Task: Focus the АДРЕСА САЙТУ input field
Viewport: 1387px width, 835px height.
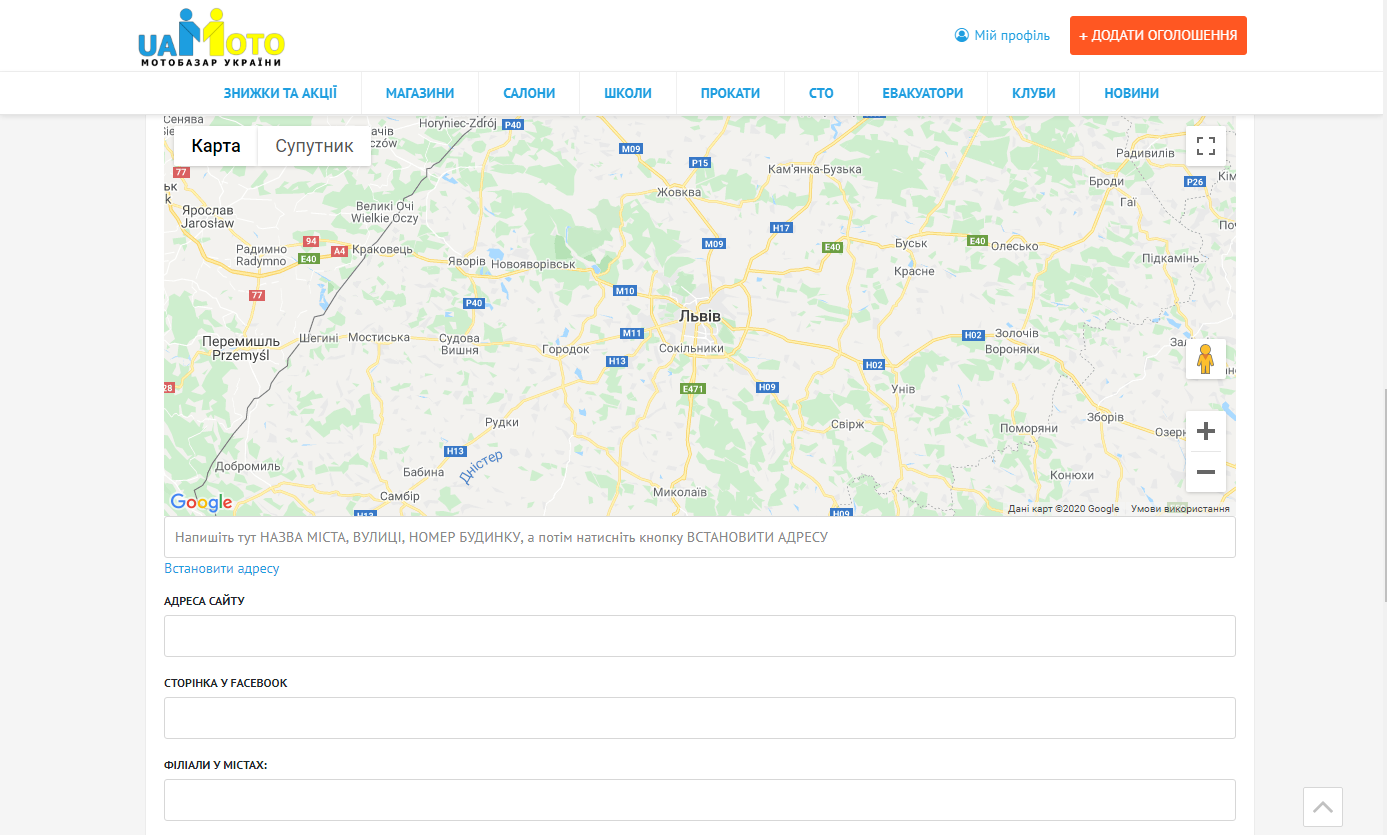Action: pyautogui.click(x=700, y=636)
